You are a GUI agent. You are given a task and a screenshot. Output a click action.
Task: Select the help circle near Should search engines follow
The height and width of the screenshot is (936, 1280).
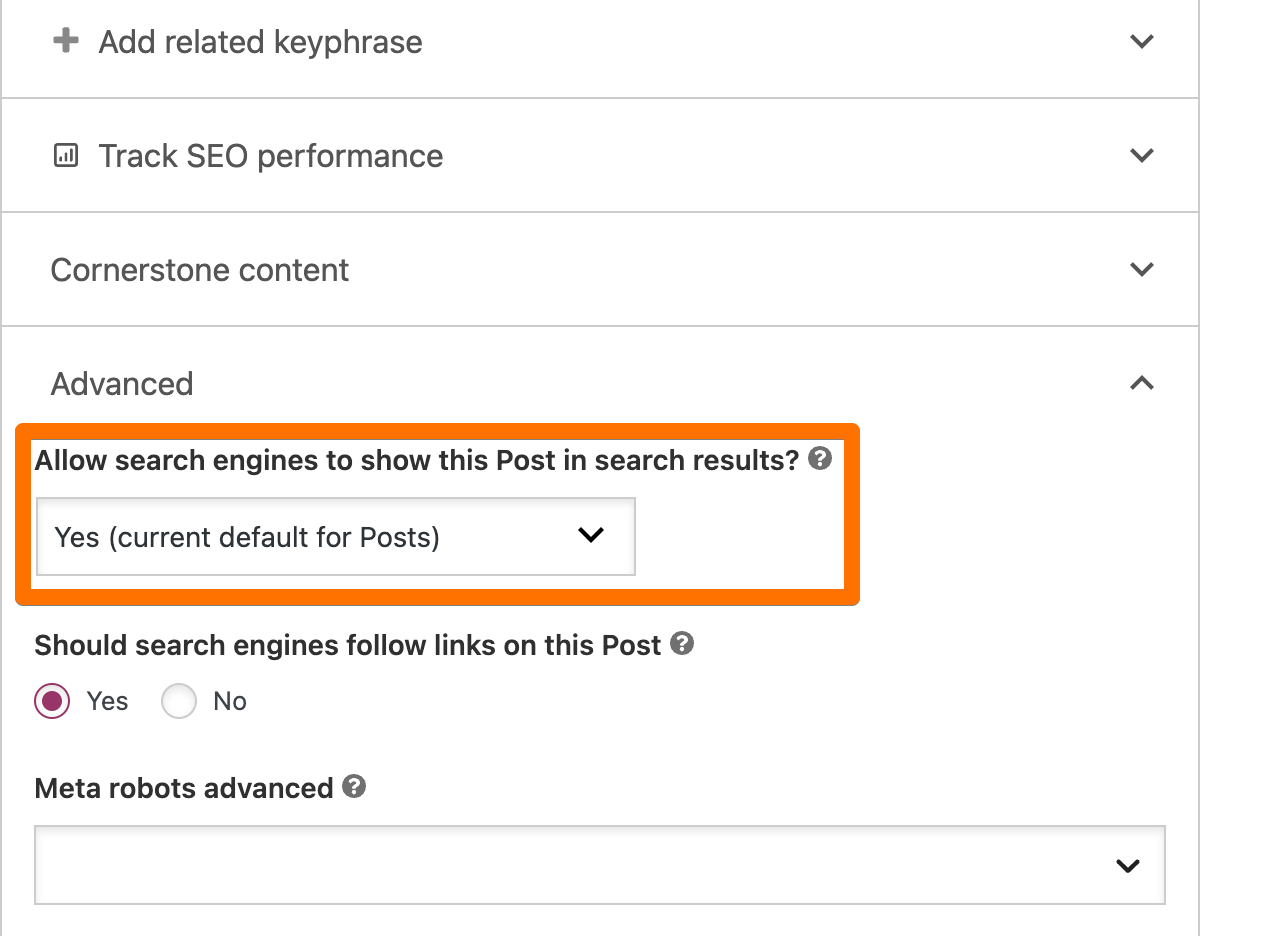[682, 644]
